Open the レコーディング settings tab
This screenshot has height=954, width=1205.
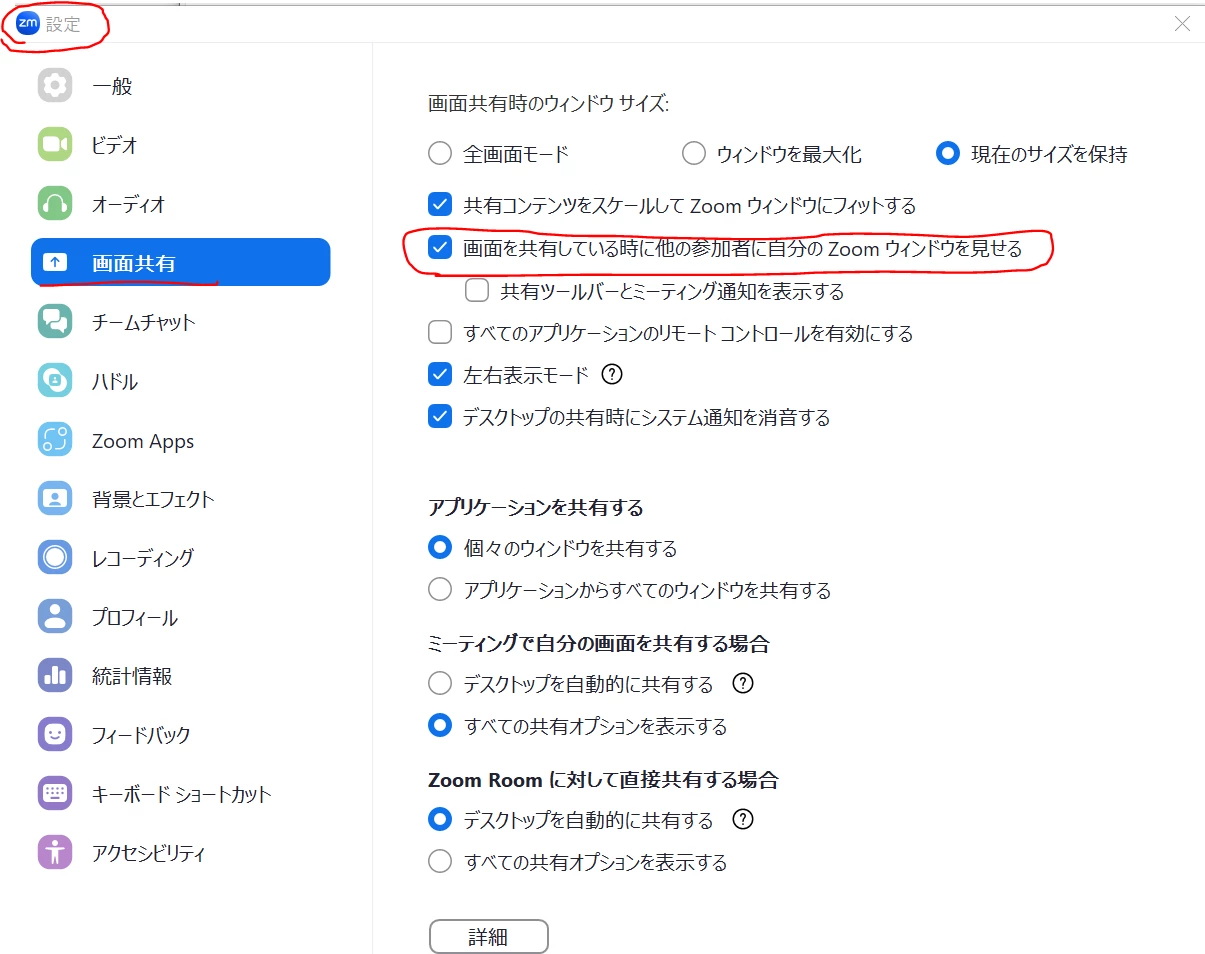pos(180,557)
